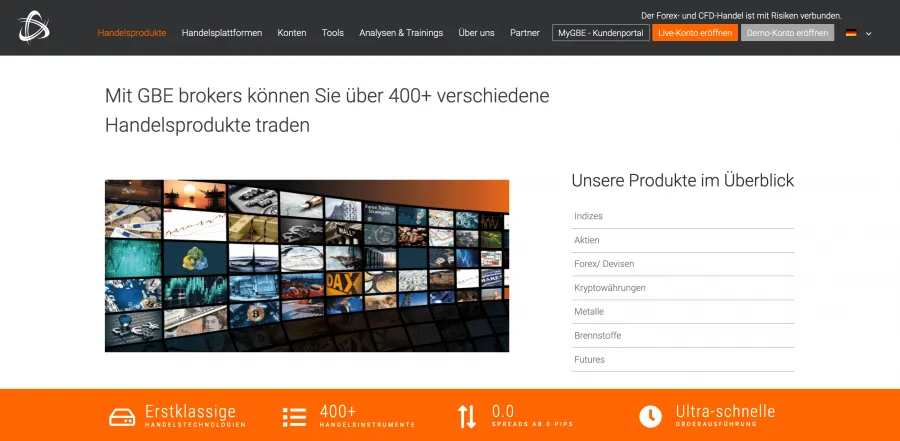Screen dimensions: 900x441
Task: Select Kryptowährungen product link
Action: tap(682, 288)
